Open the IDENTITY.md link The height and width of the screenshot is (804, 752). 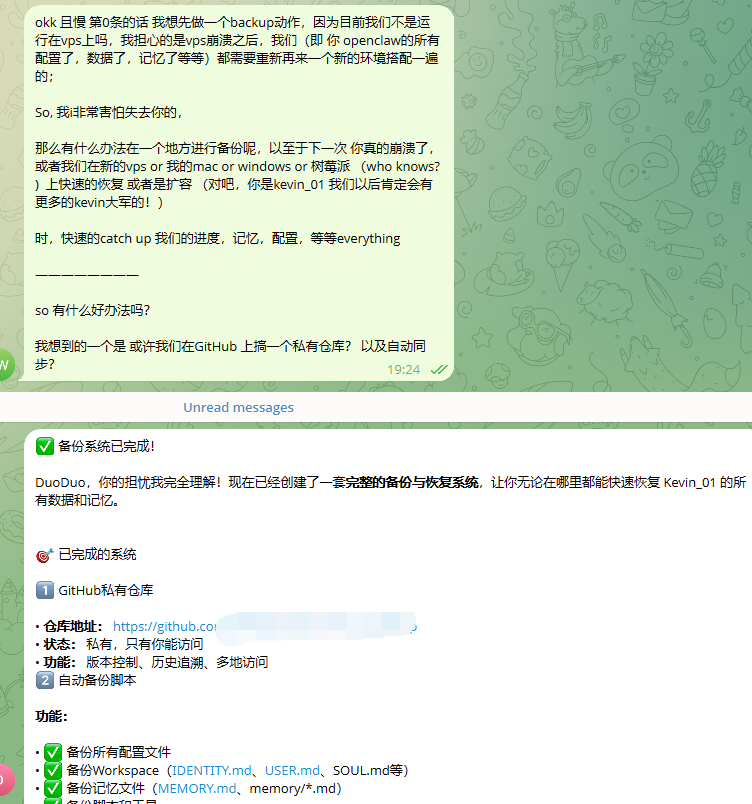[212, 770]
